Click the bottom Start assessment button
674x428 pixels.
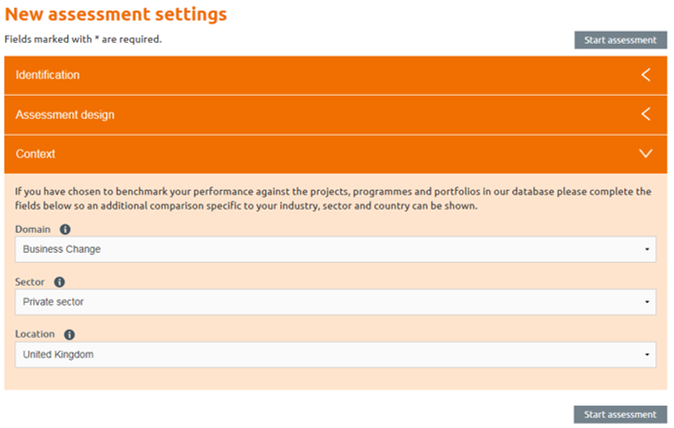[x=620, y=415]
